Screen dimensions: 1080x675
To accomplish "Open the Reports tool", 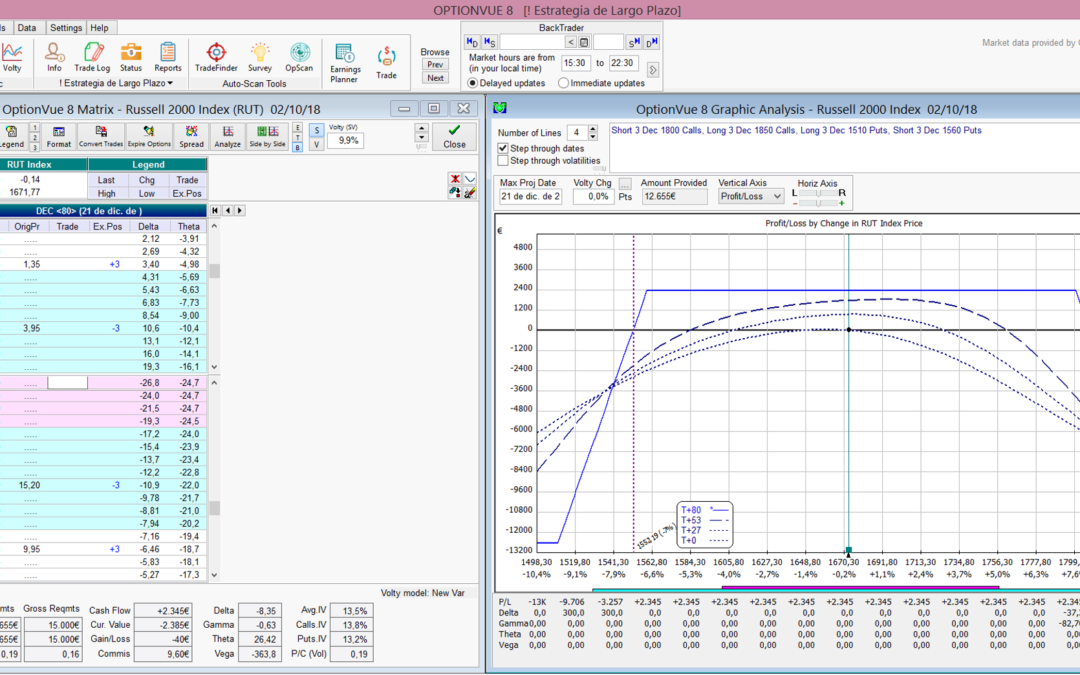I will click(x=168, y=57).
